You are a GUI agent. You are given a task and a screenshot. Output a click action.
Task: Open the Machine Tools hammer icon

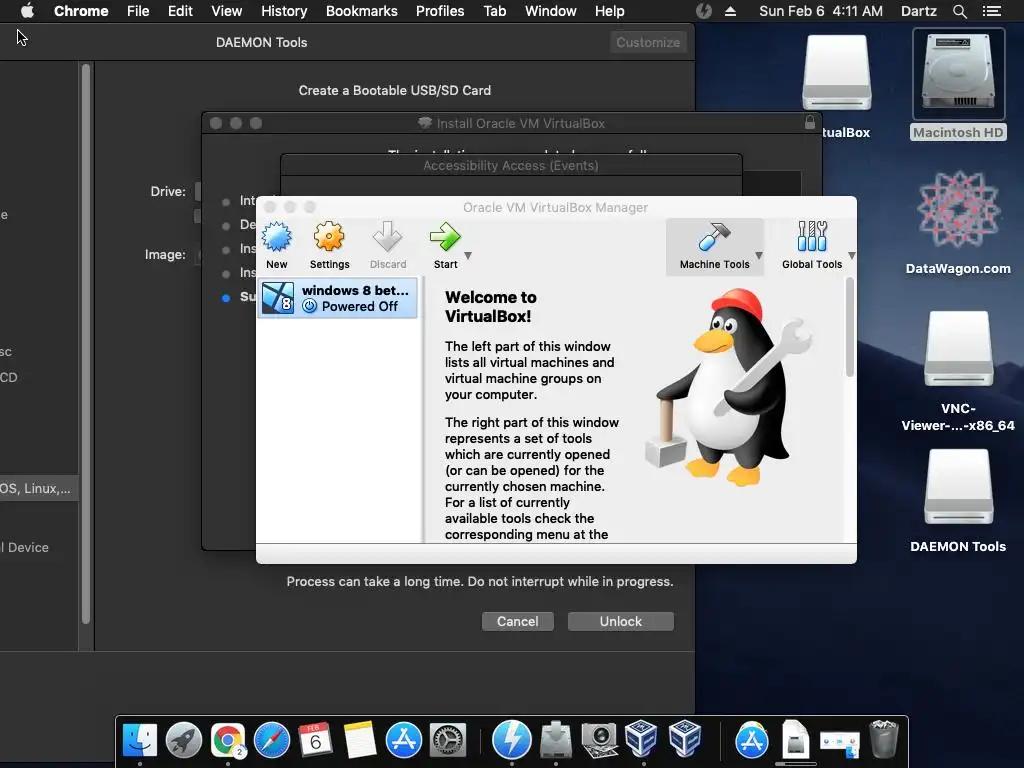point(714,237)
